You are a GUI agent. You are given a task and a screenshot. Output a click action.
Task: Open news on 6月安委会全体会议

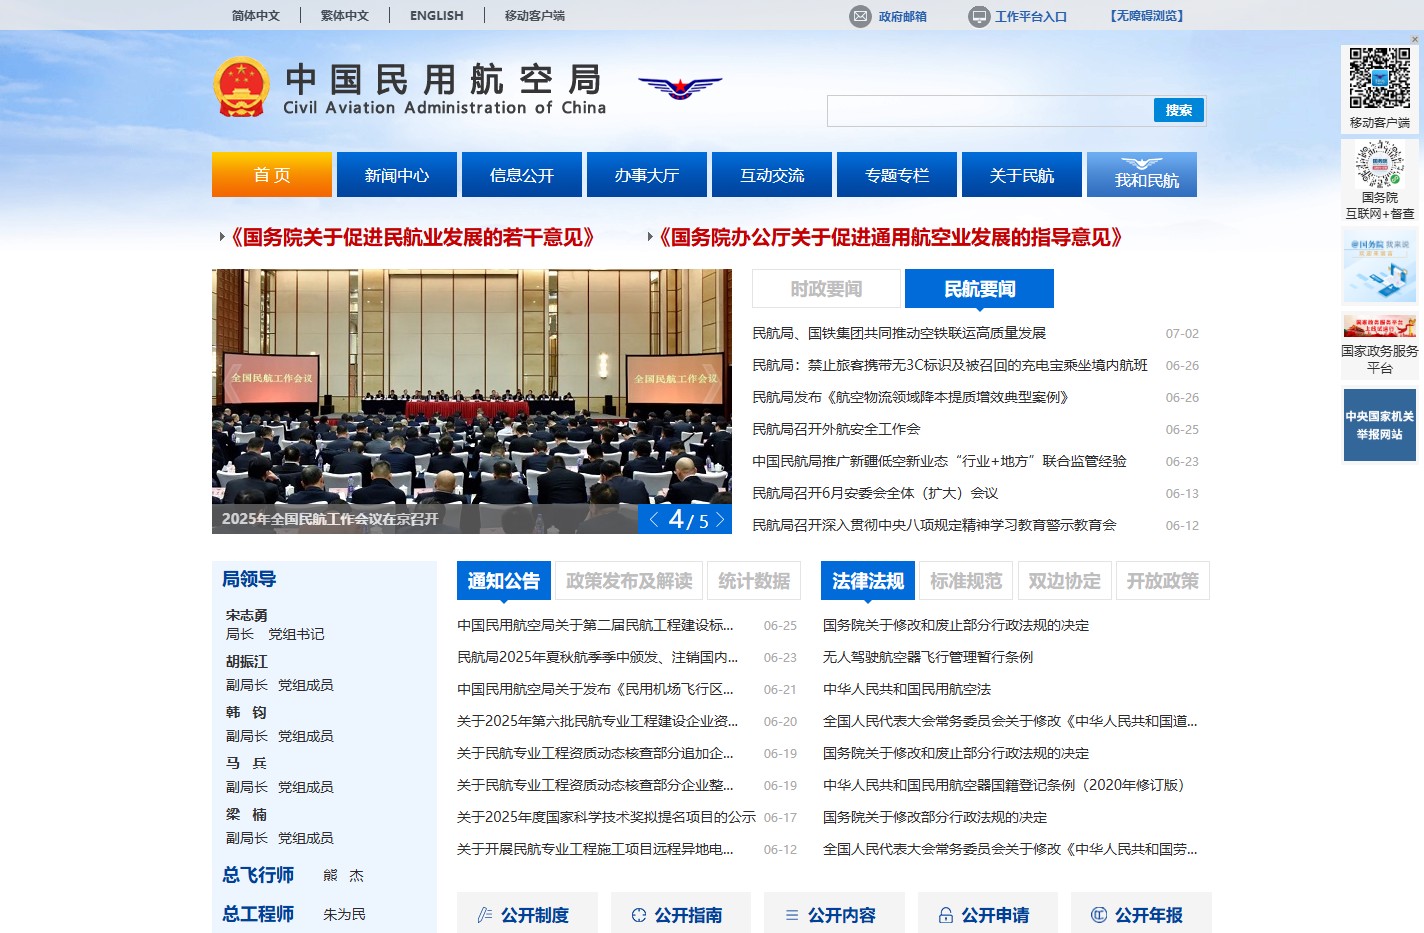tap(875, 493)
